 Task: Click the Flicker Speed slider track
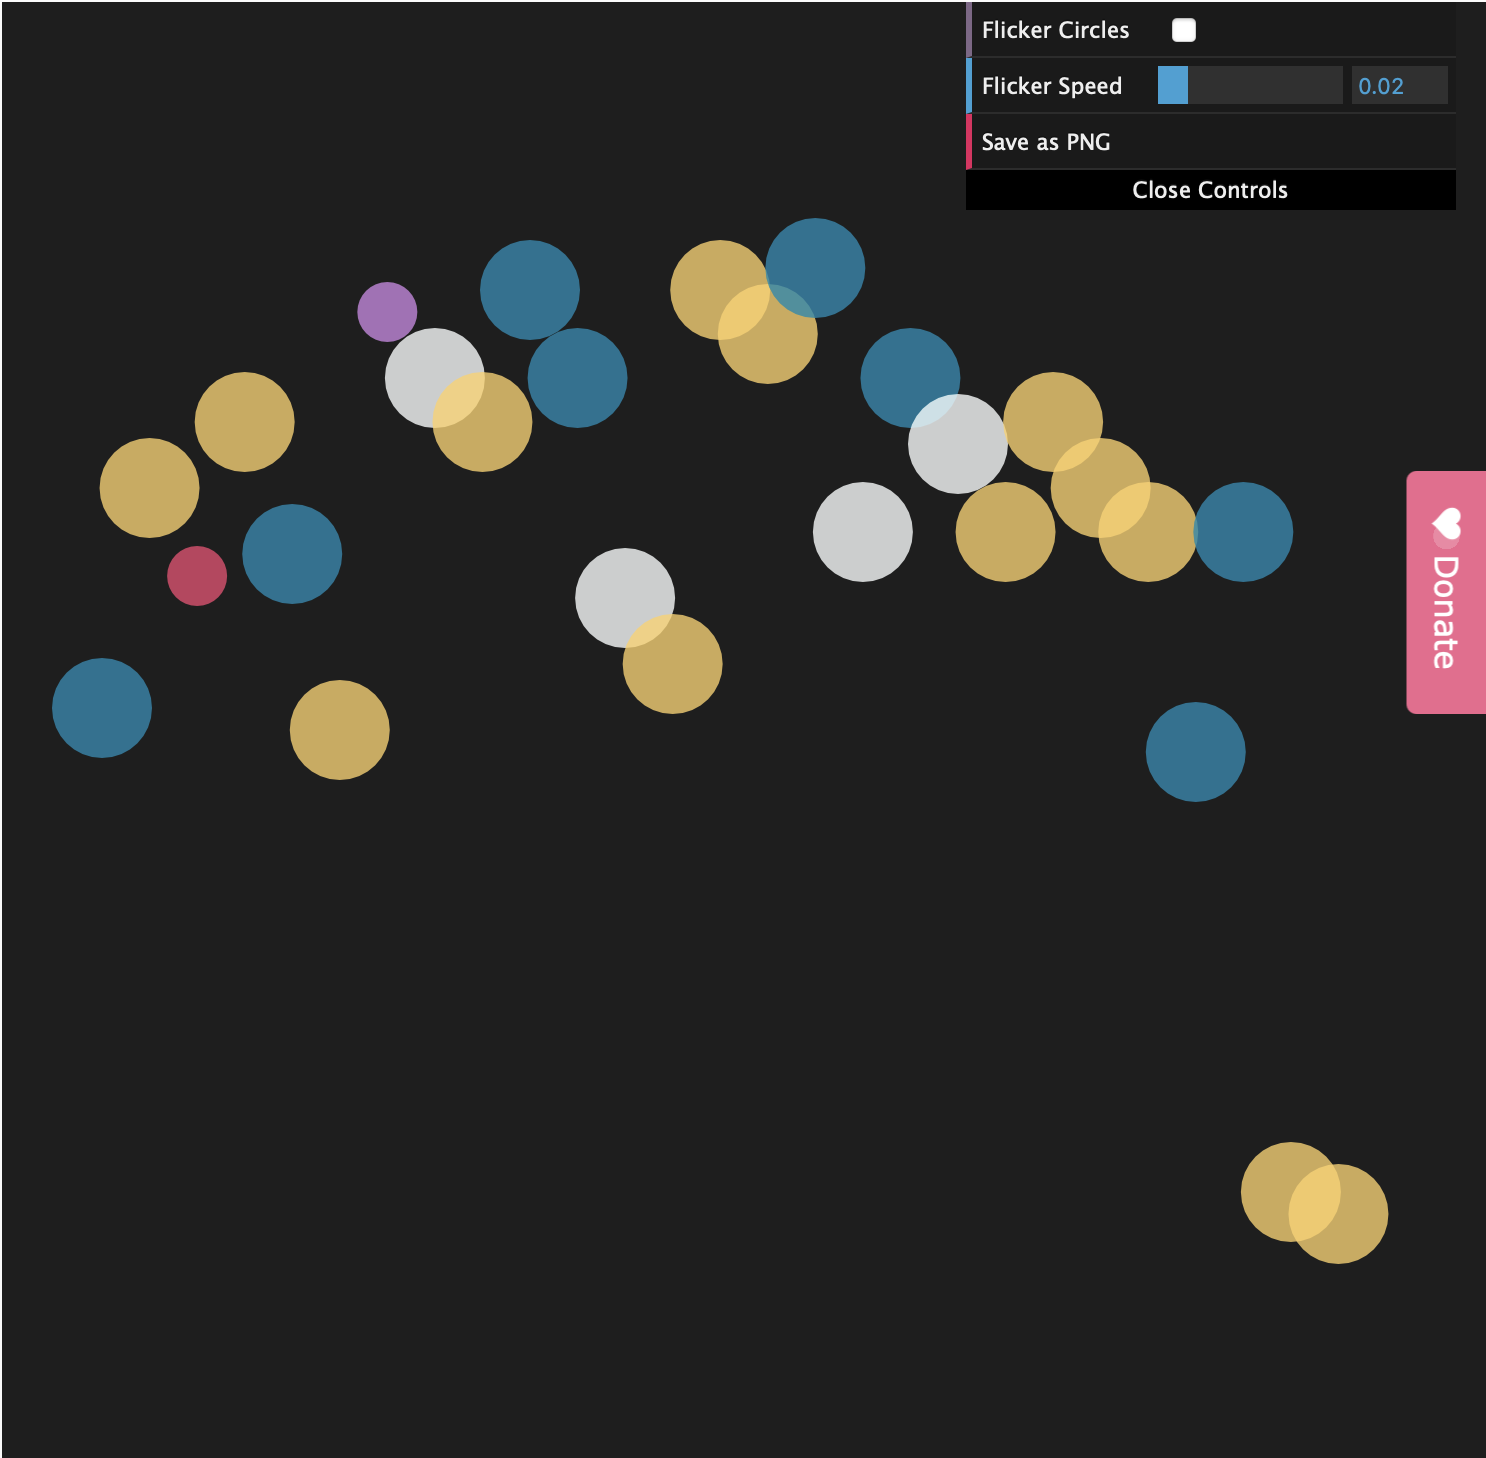point(1249,86)
